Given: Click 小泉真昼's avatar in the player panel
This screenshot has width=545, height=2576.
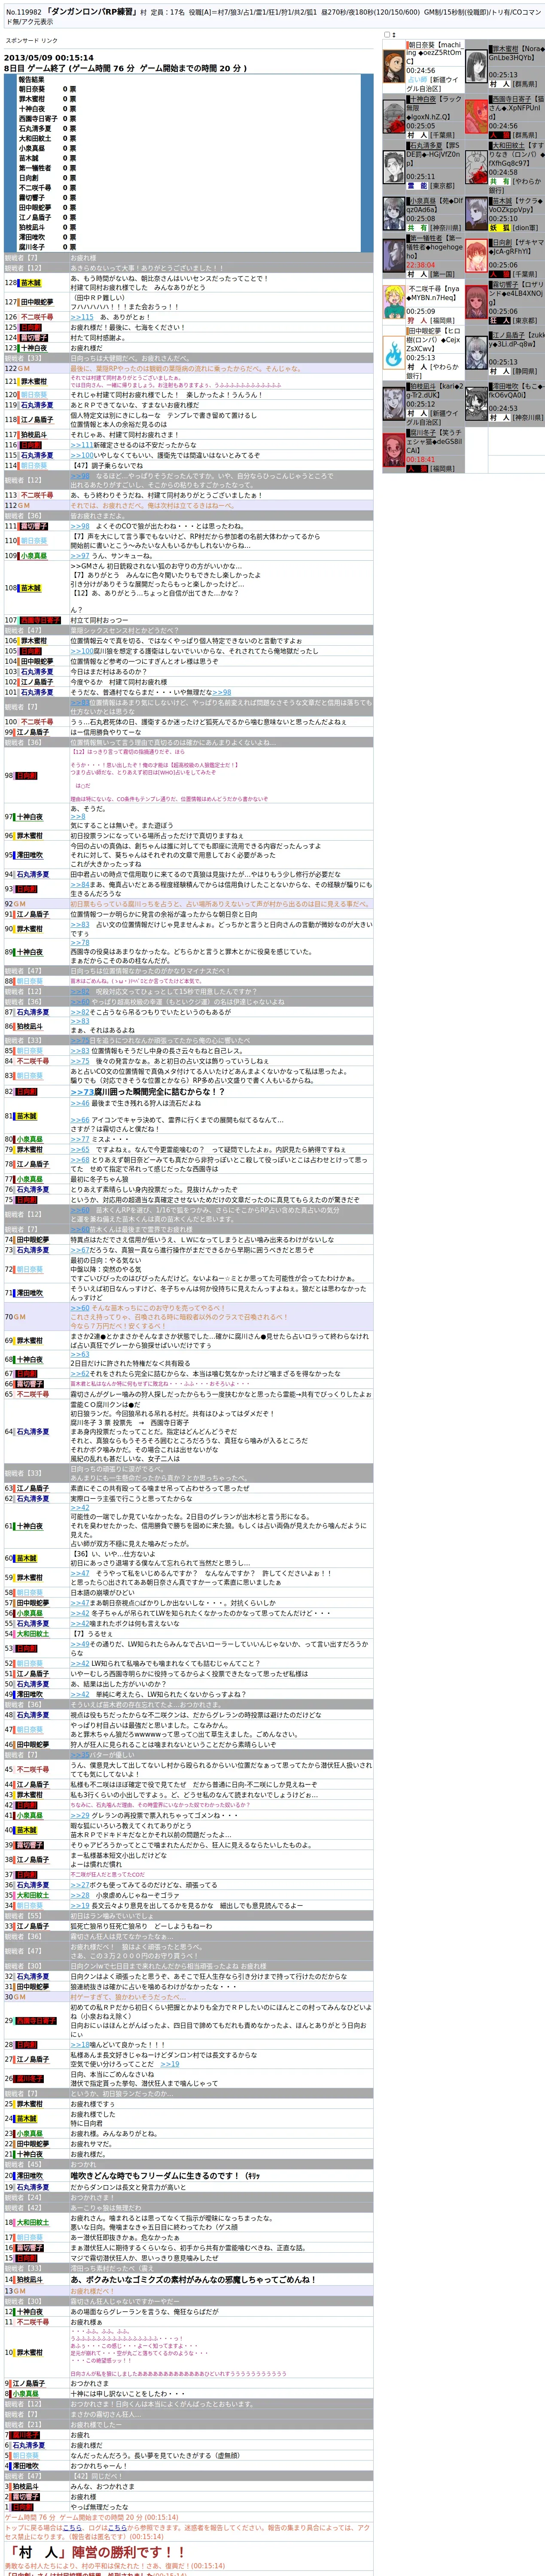Looking at the screenshot, I should 394,214.
